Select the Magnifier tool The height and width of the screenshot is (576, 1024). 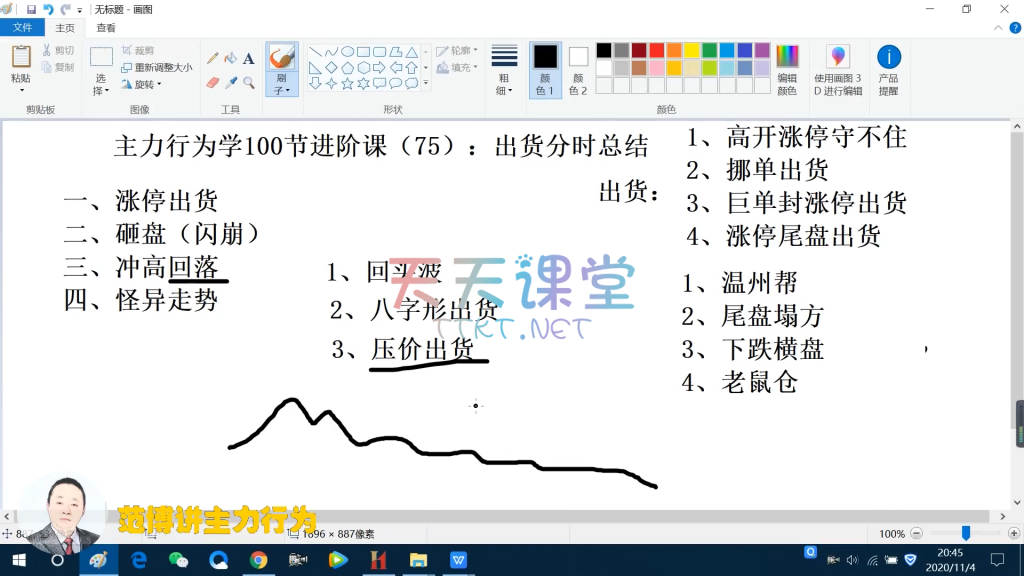248,83
